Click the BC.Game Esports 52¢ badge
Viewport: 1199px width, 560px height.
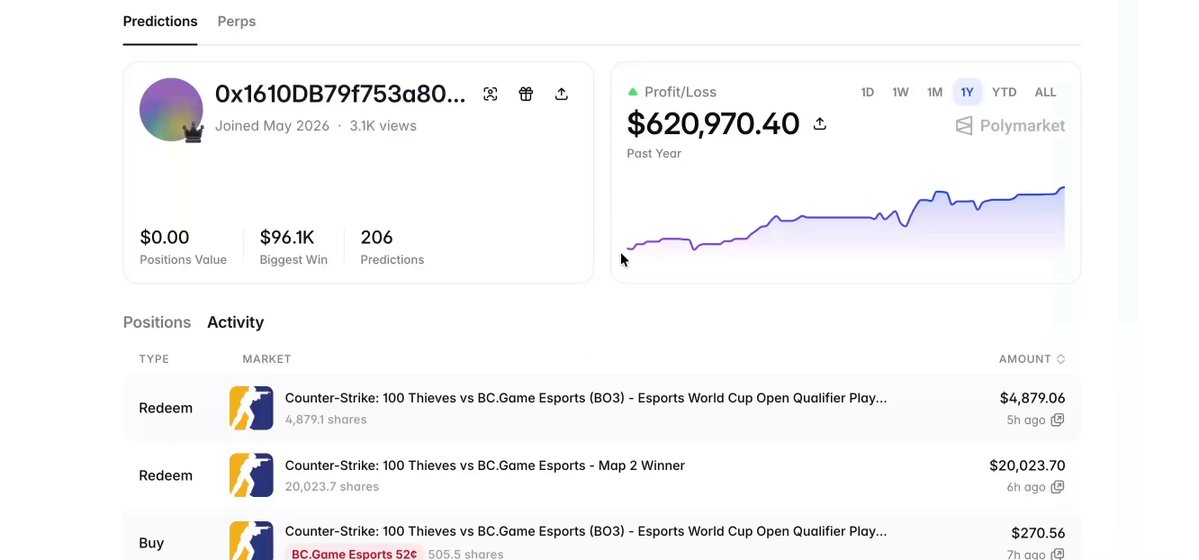354,554
